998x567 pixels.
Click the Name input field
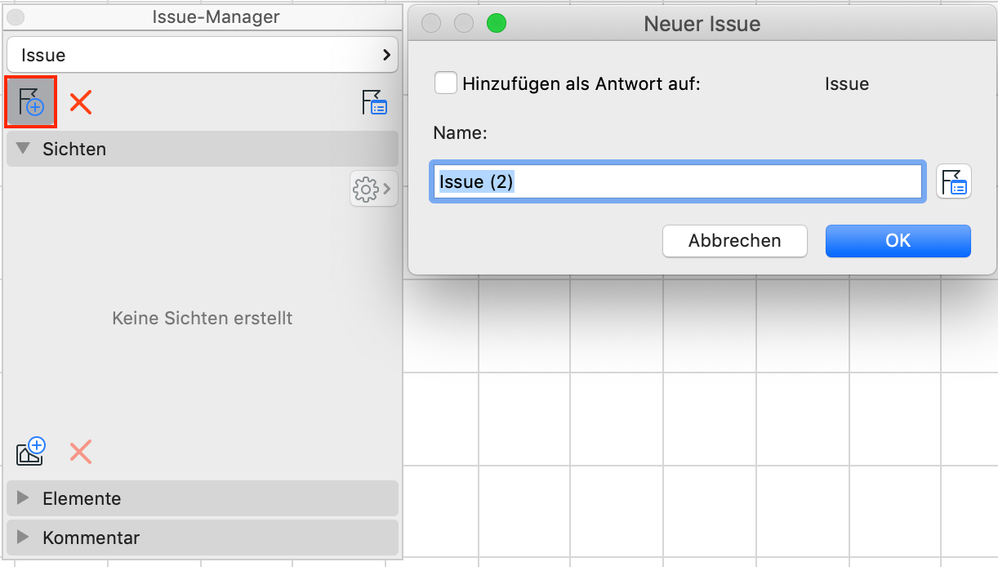point(677,182)
